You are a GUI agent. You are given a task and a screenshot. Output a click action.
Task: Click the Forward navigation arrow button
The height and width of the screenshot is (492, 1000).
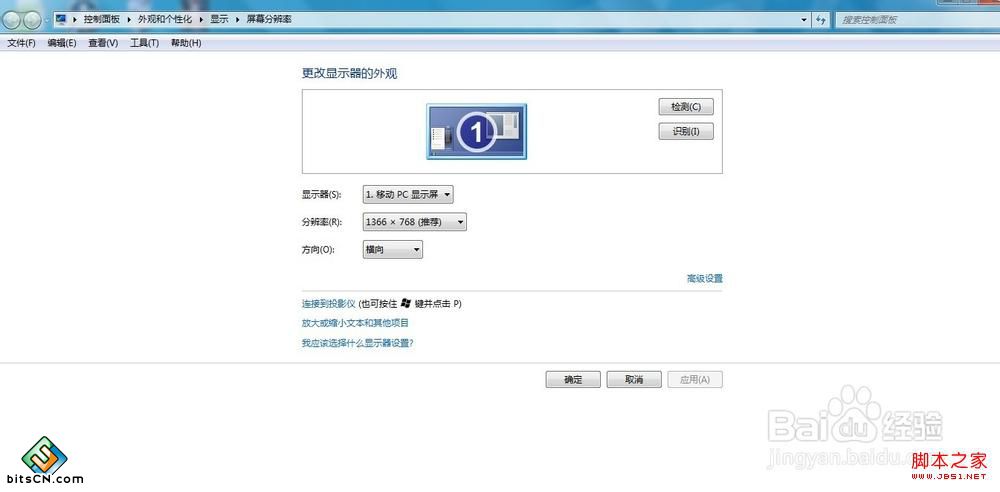(x=32, y=20)
